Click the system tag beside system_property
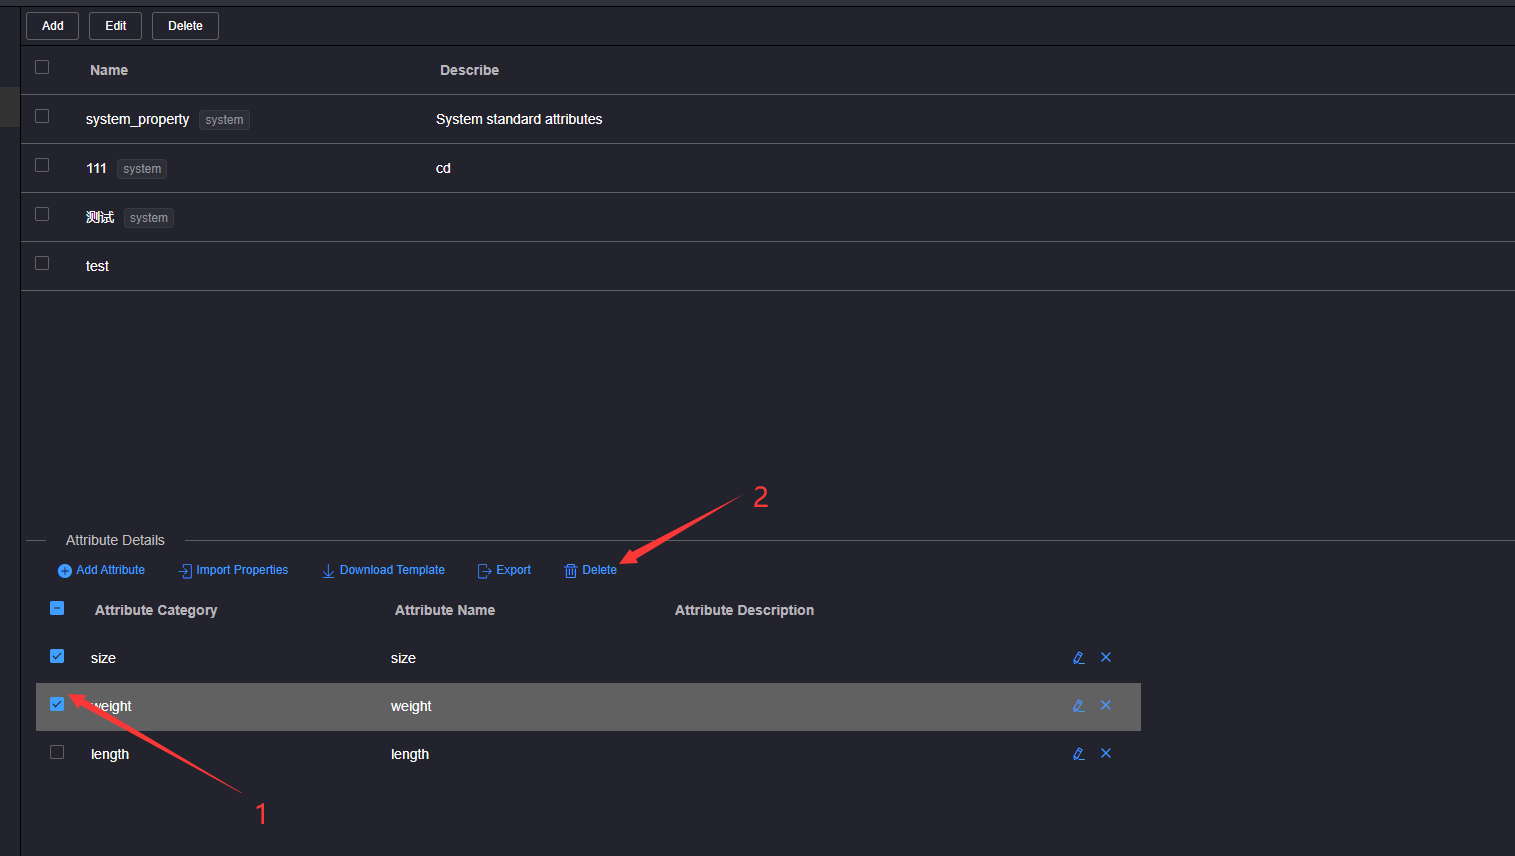 tap(224, 120)
